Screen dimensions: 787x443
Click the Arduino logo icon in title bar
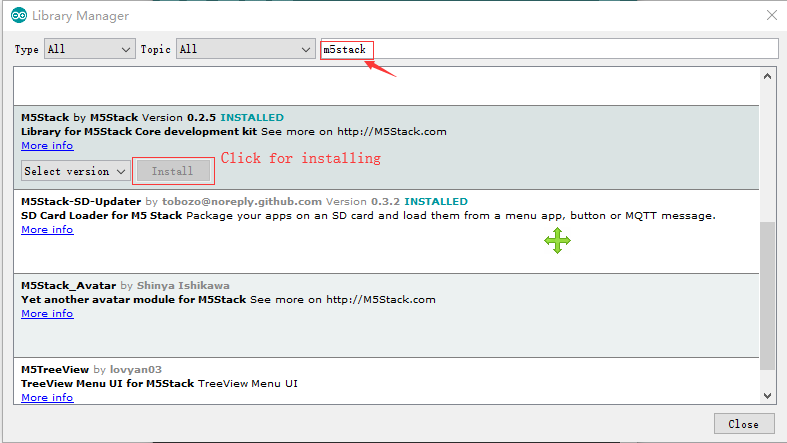[19, 16]
